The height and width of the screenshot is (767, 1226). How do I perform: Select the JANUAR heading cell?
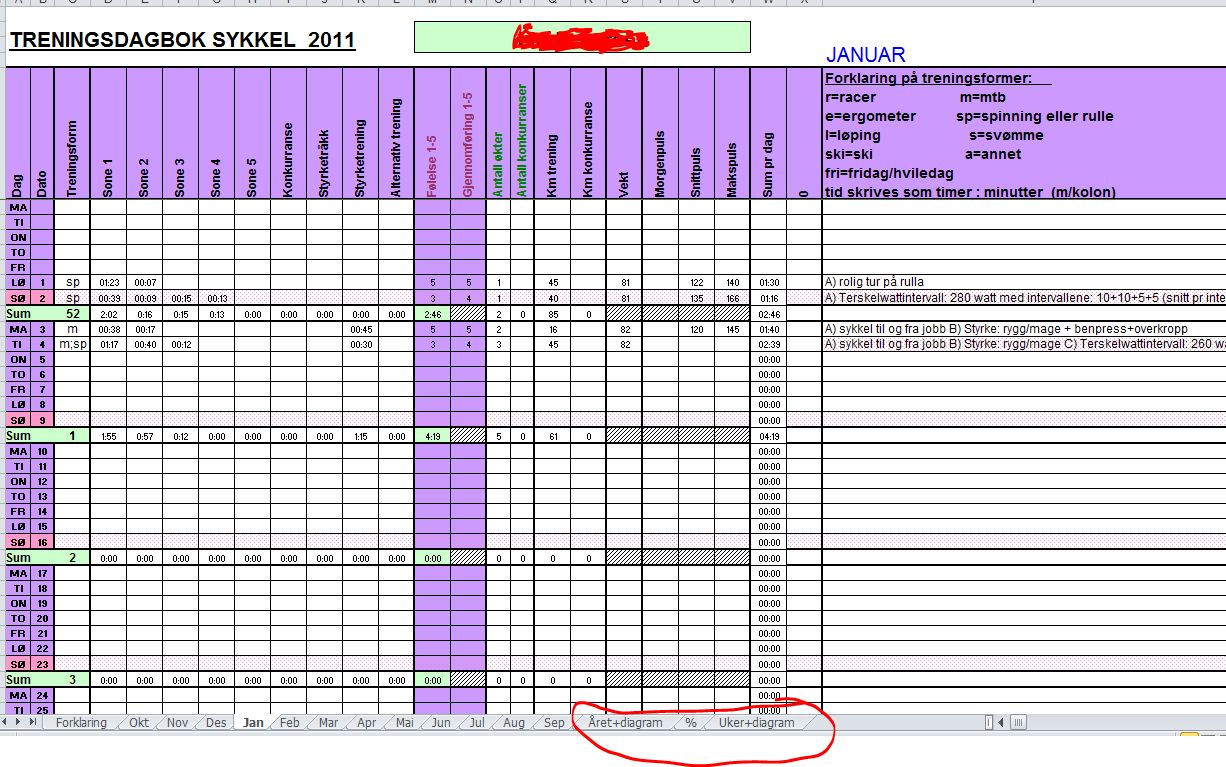pos(865,55)
